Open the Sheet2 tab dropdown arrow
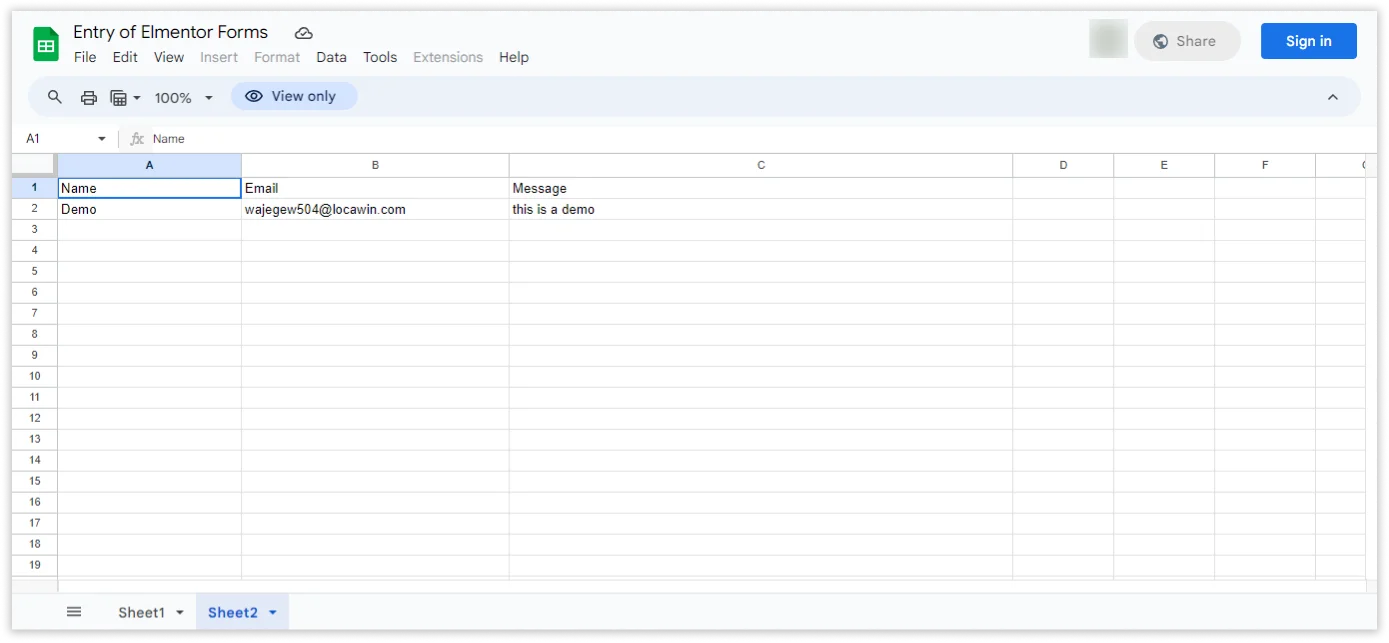The height and width of the screenshot is (643, 1389). 273,613
